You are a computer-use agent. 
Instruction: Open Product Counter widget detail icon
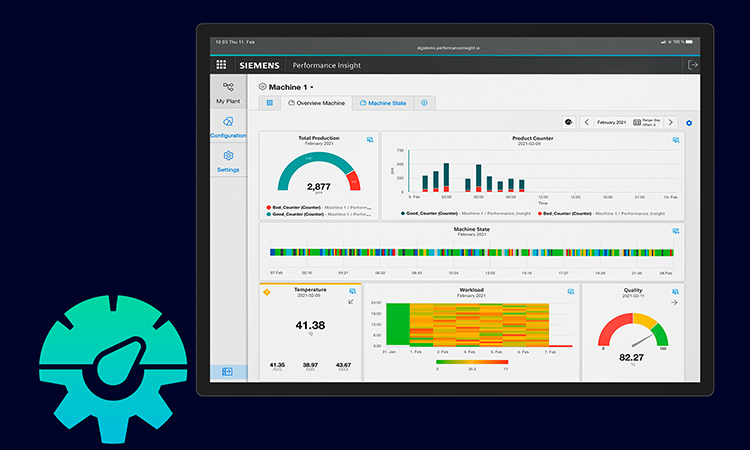click(676, 140)
